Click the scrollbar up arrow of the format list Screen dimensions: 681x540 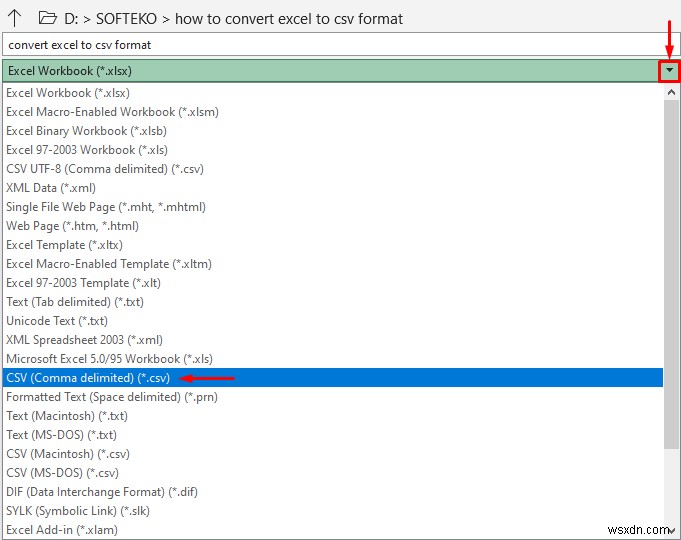[x=671, y=92]
